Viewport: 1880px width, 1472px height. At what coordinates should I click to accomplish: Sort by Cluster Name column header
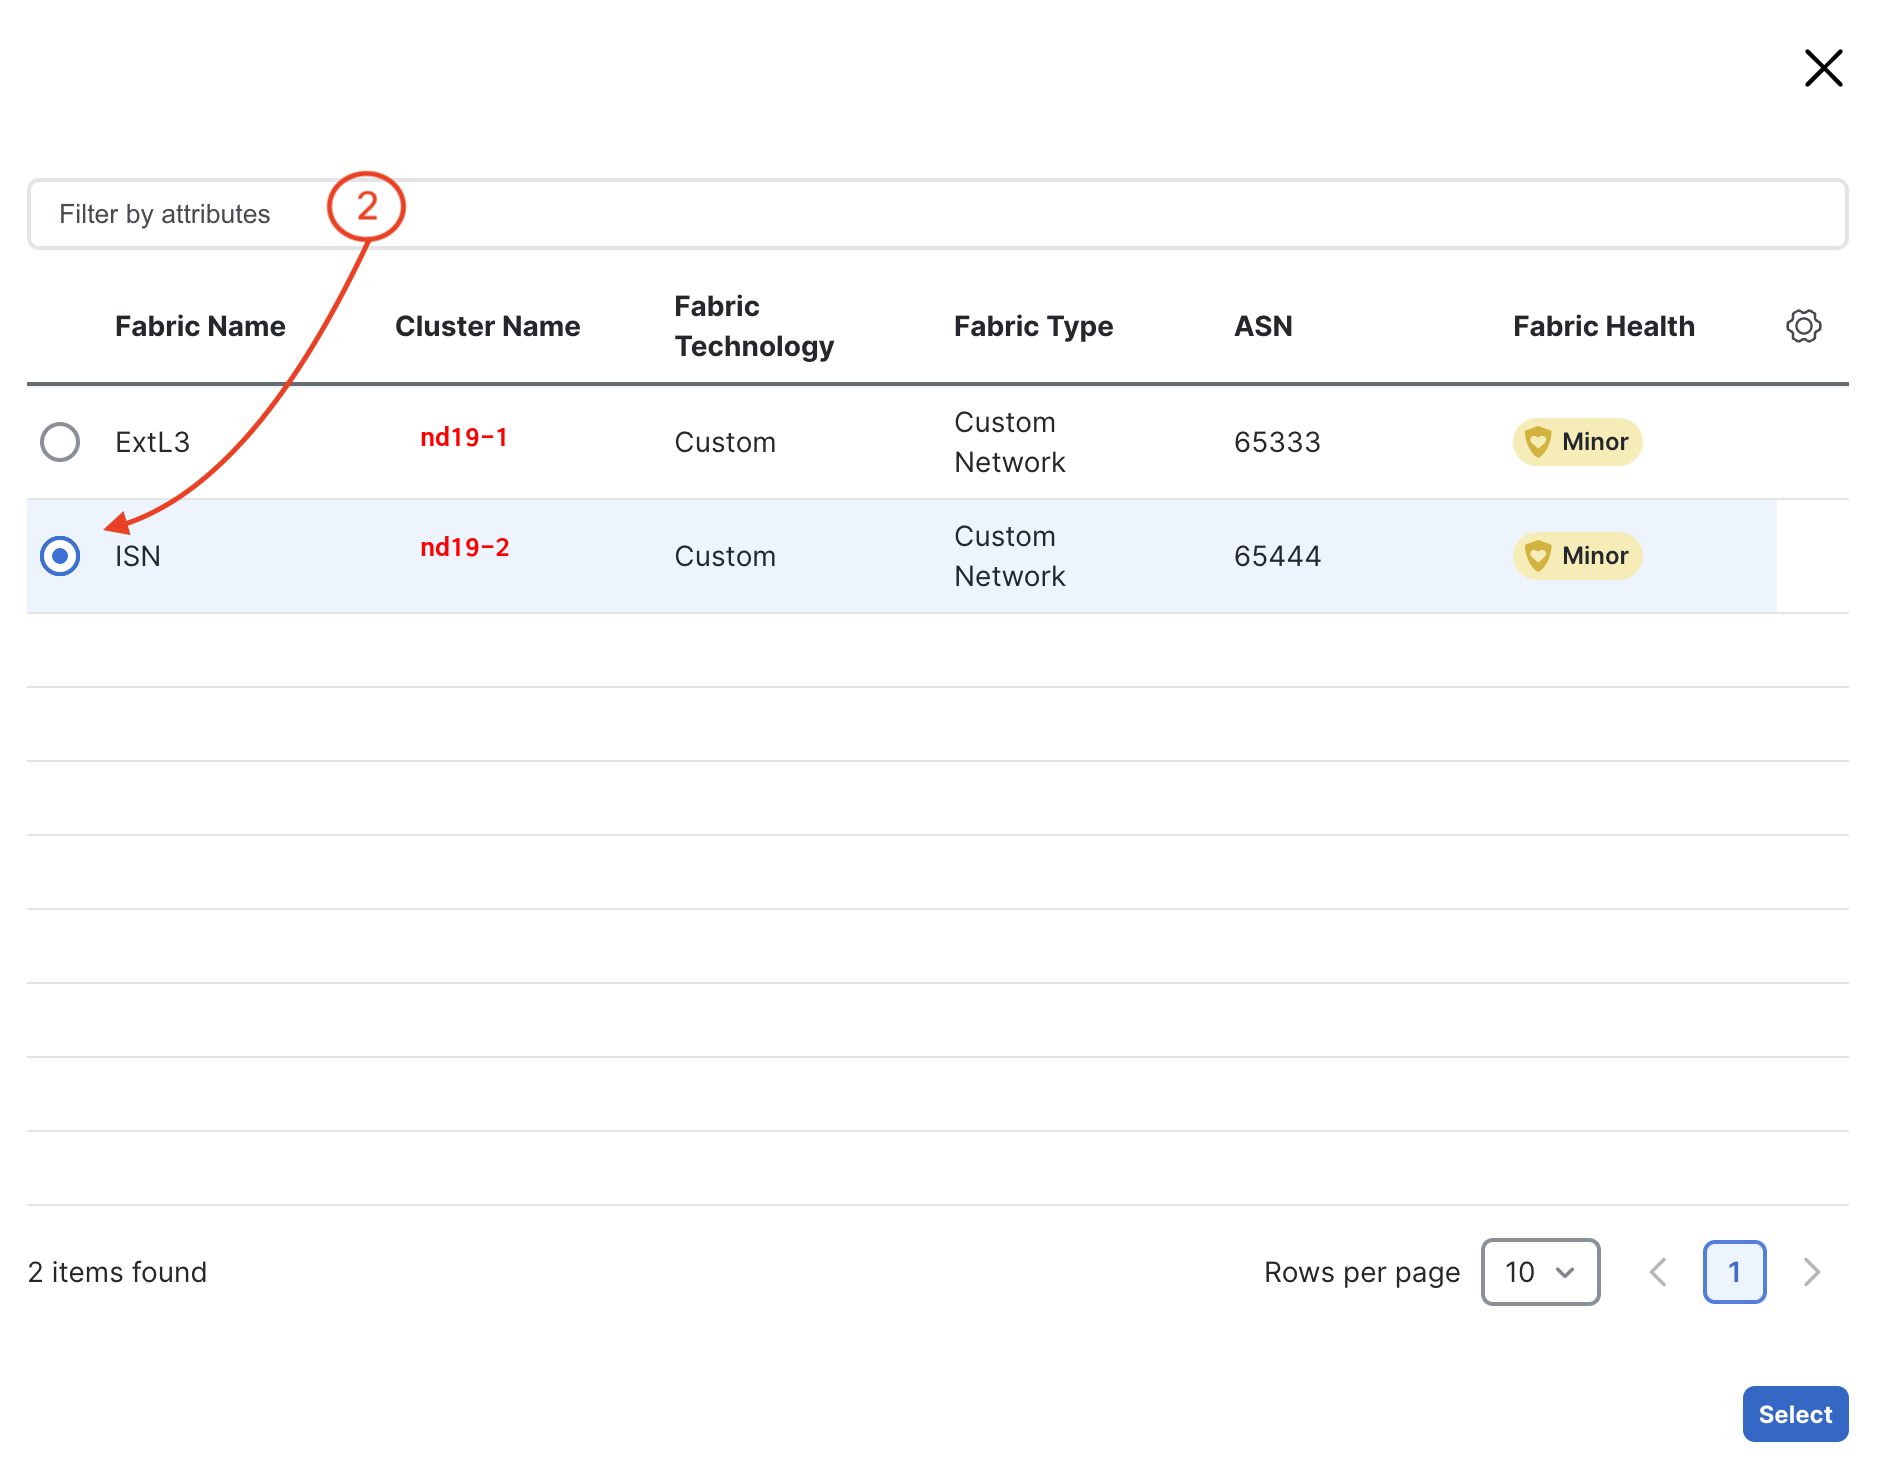[x=487, y=326]
